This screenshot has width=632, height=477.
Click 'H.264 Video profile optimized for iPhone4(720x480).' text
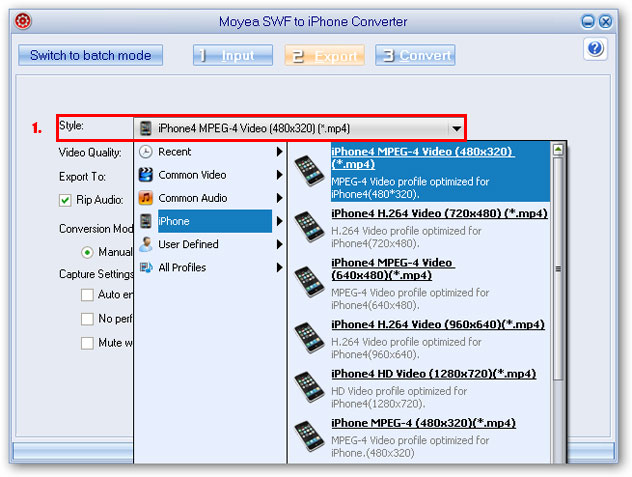click(x=406, y=237)
